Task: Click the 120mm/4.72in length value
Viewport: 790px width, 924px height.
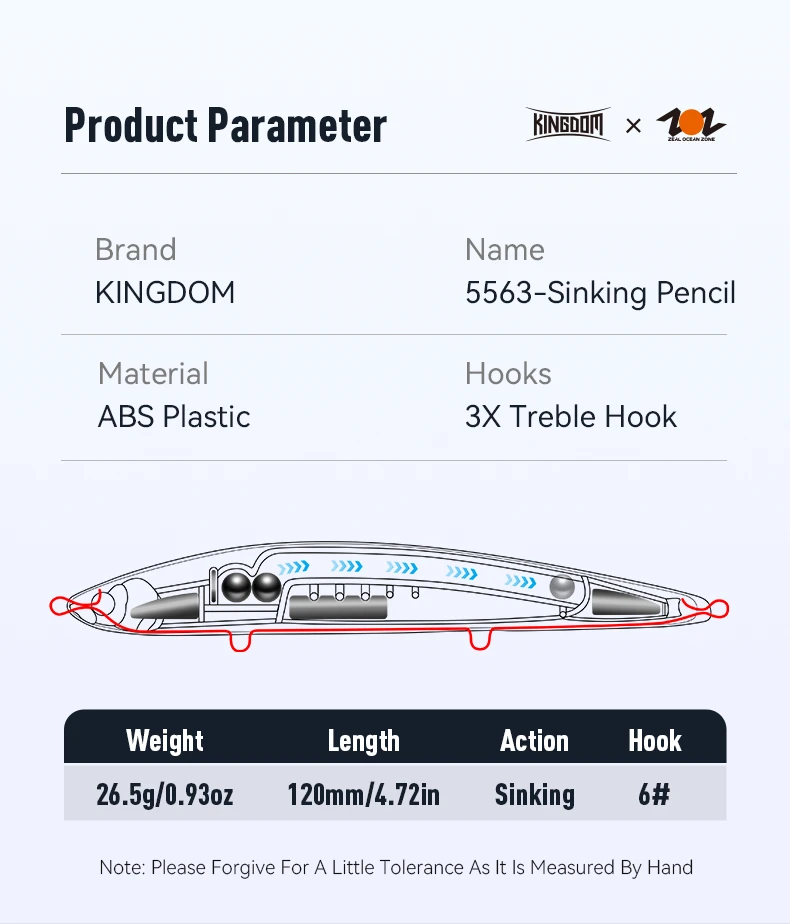Action: pos(364,795)
